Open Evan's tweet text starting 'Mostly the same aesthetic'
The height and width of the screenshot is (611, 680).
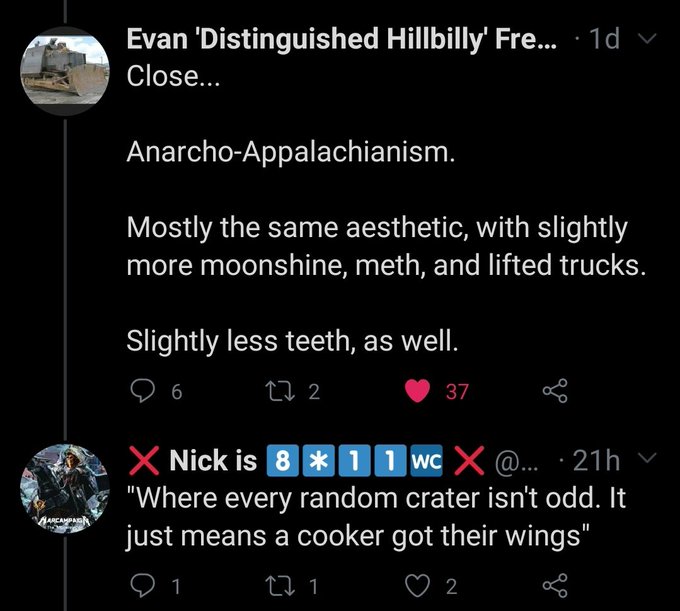point(386,246)
